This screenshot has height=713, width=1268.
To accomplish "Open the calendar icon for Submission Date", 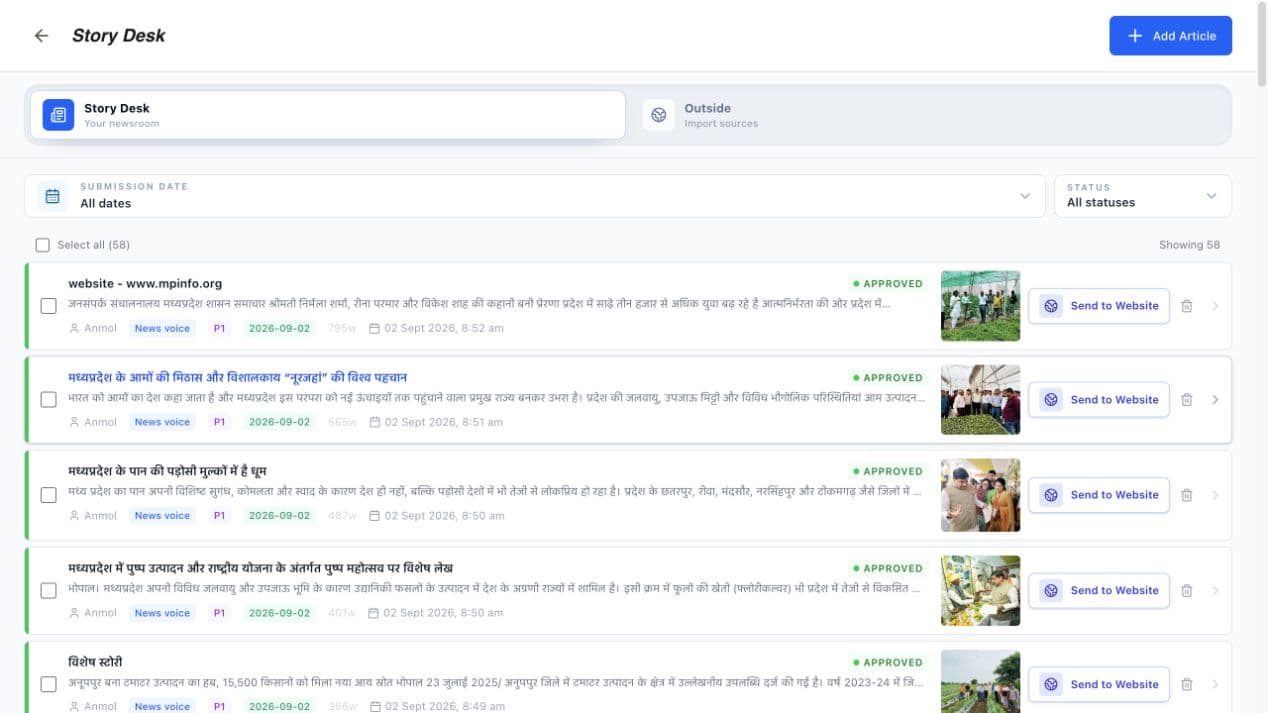I will pyautogui.click(x=53, y=195).
